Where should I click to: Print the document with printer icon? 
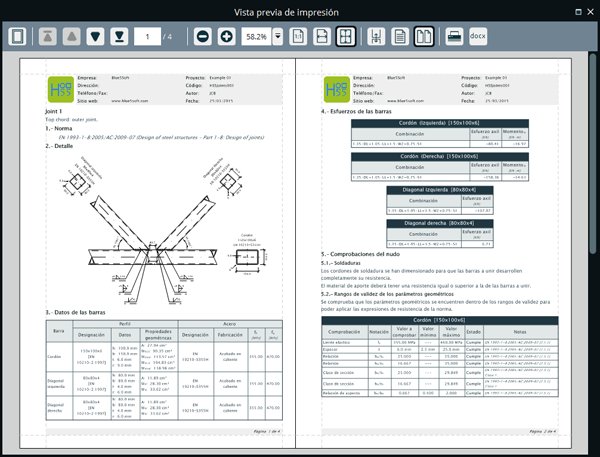click(454, 36)
